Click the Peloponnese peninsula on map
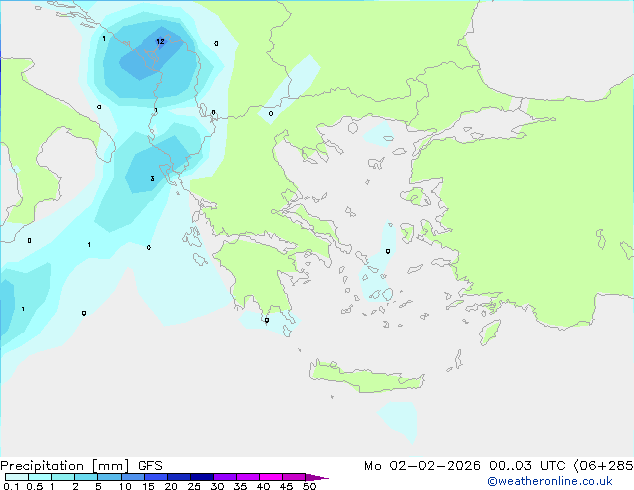 click(261, 275)
